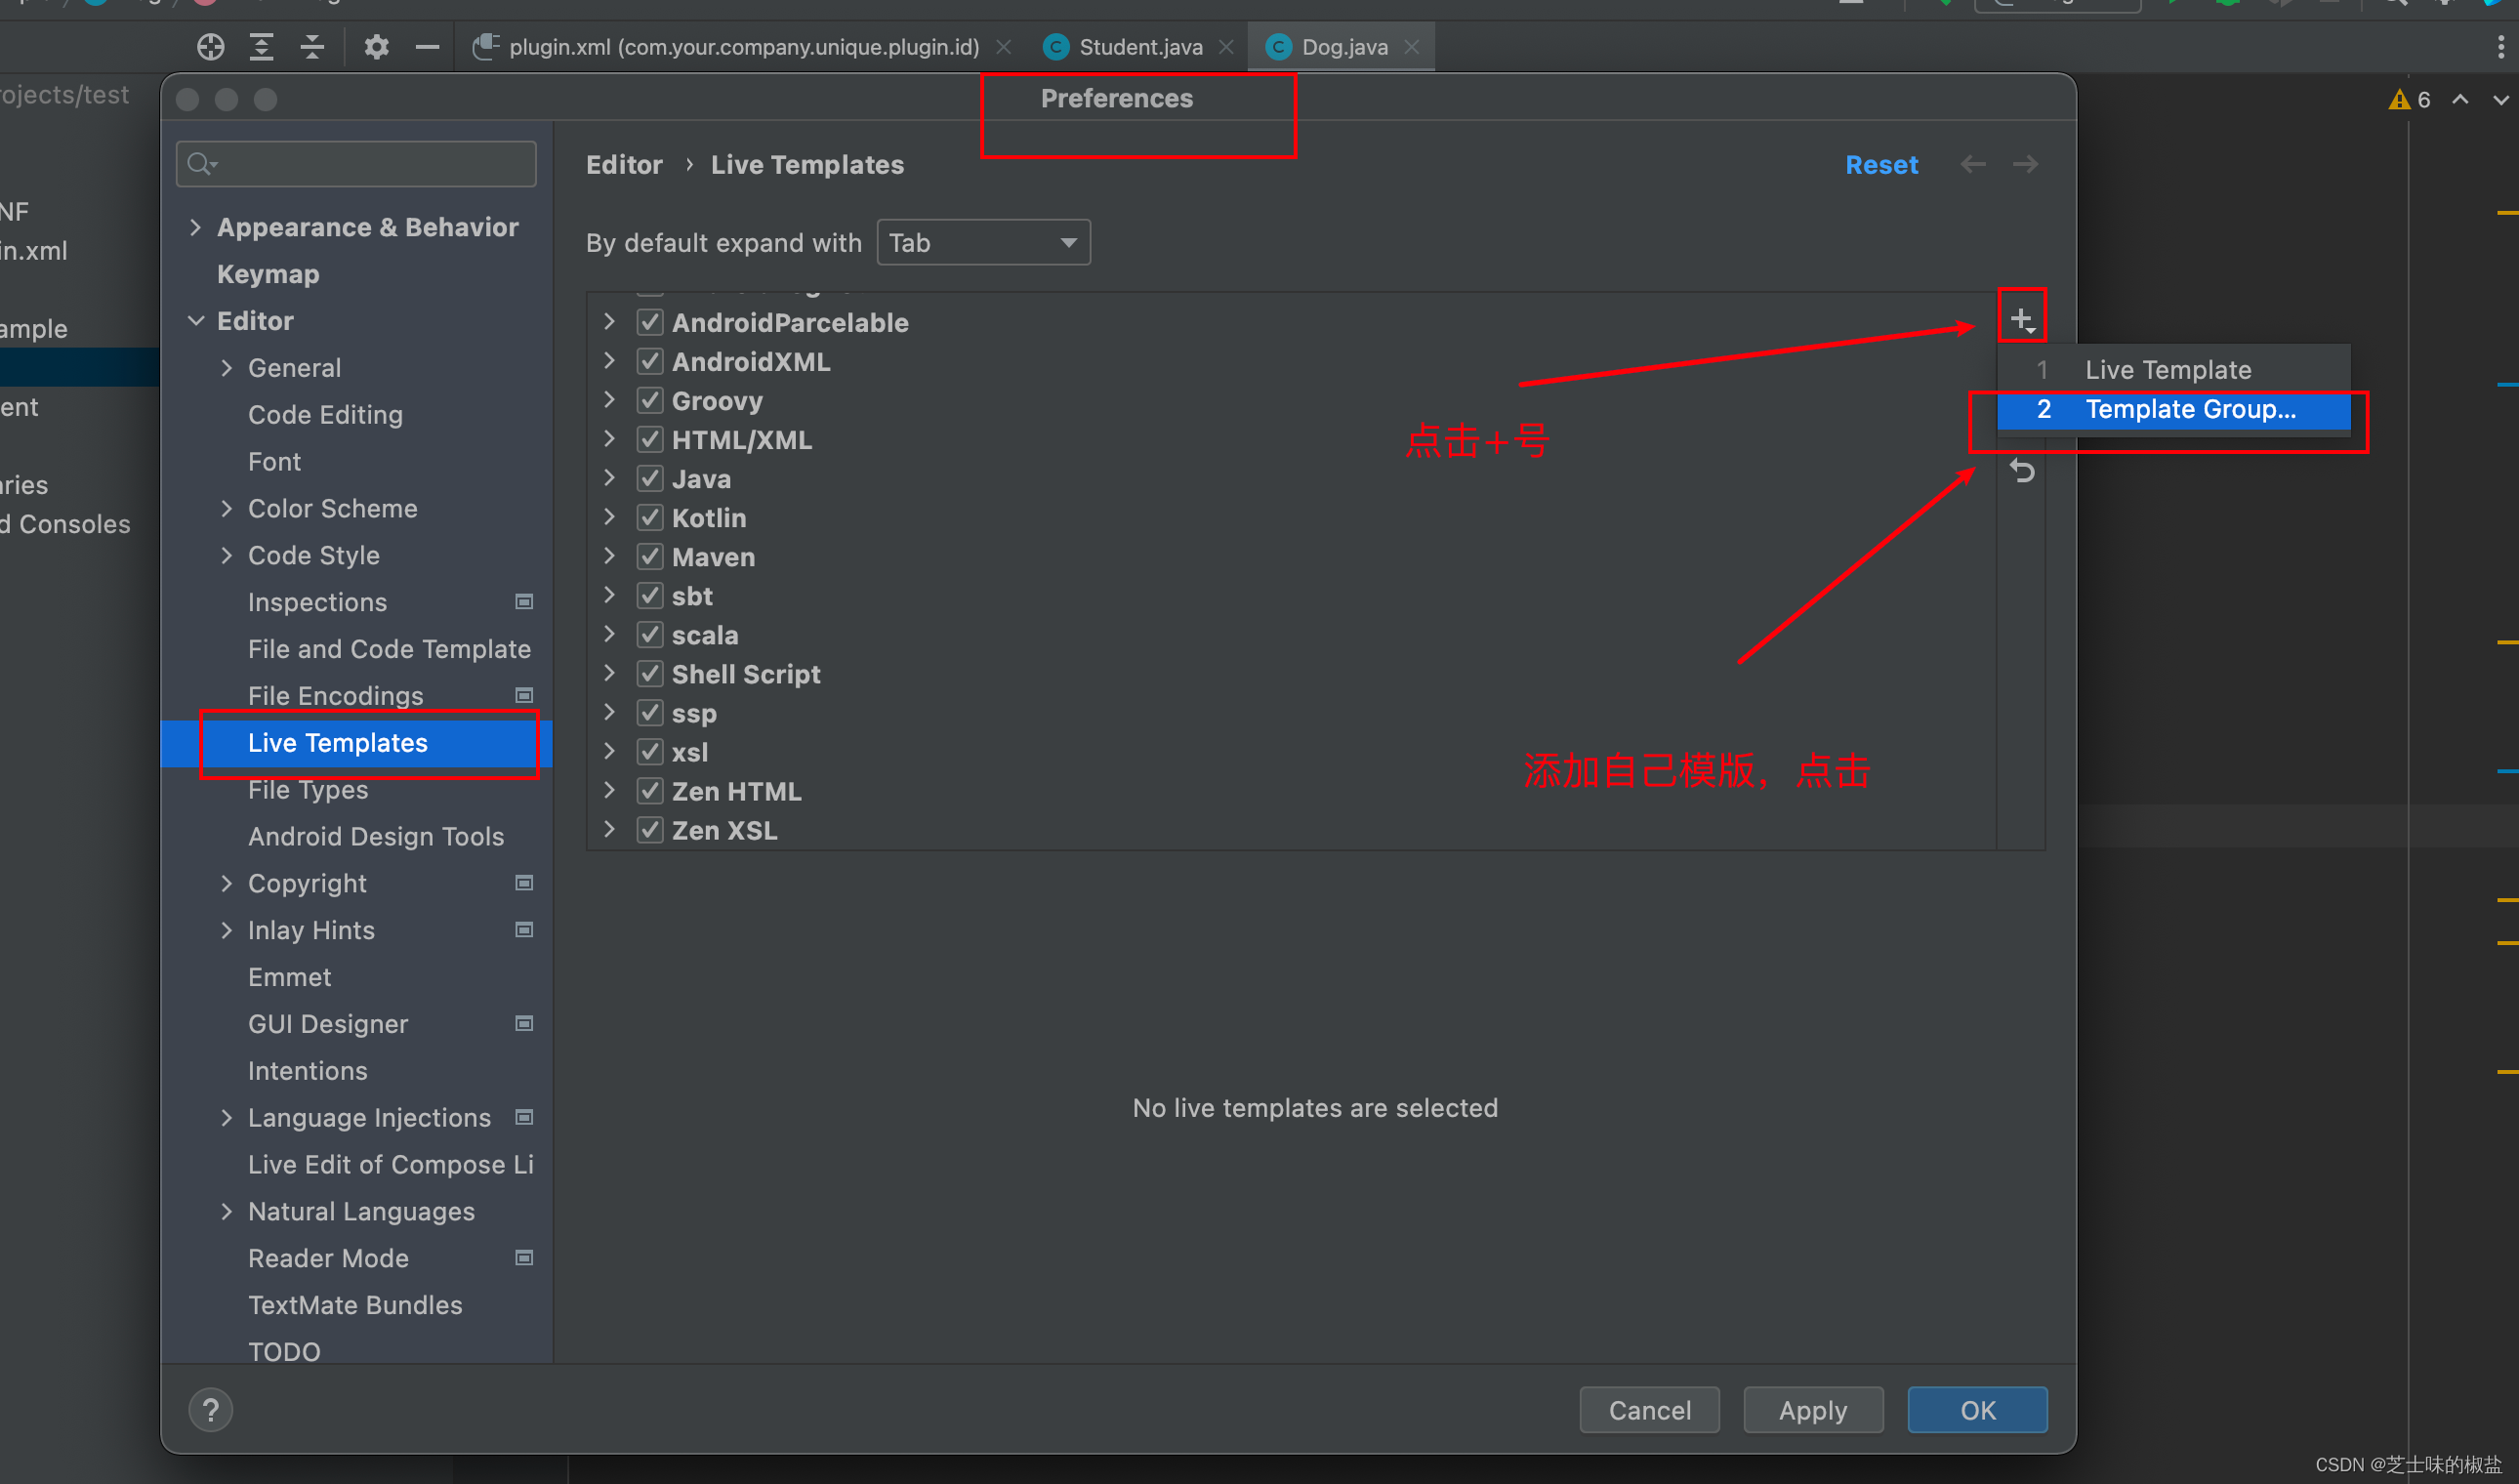The image size is (2519, 1484).
Task: Toggle the Kotlin template group checkbox
Action: [x=650, y=518]
